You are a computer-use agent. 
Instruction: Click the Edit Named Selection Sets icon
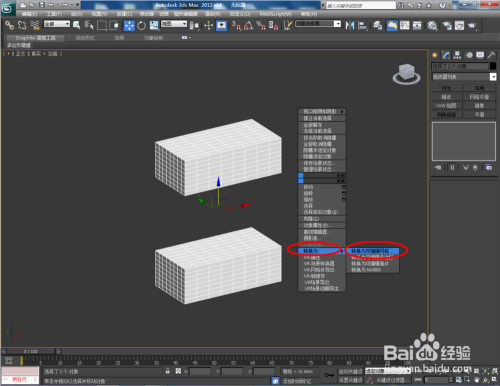(x=288, y=25)
